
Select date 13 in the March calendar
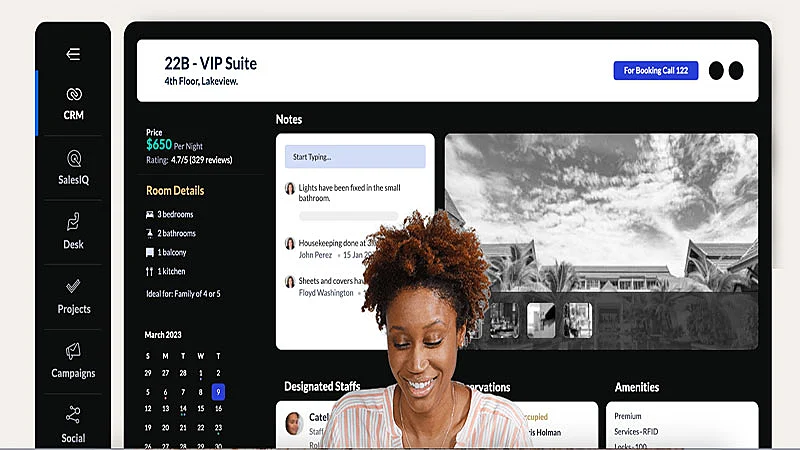point(165,409)
